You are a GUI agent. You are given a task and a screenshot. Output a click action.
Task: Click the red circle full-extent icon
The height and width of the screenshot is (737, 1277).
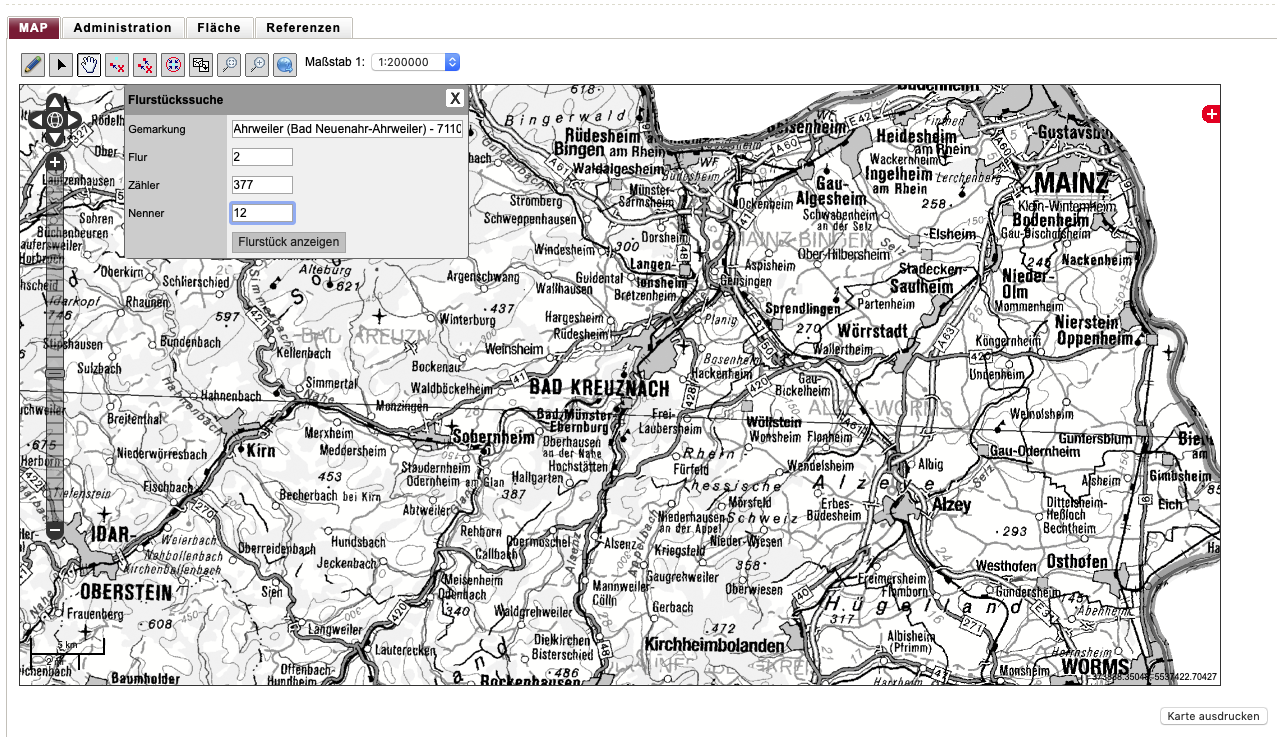point(173,65)
